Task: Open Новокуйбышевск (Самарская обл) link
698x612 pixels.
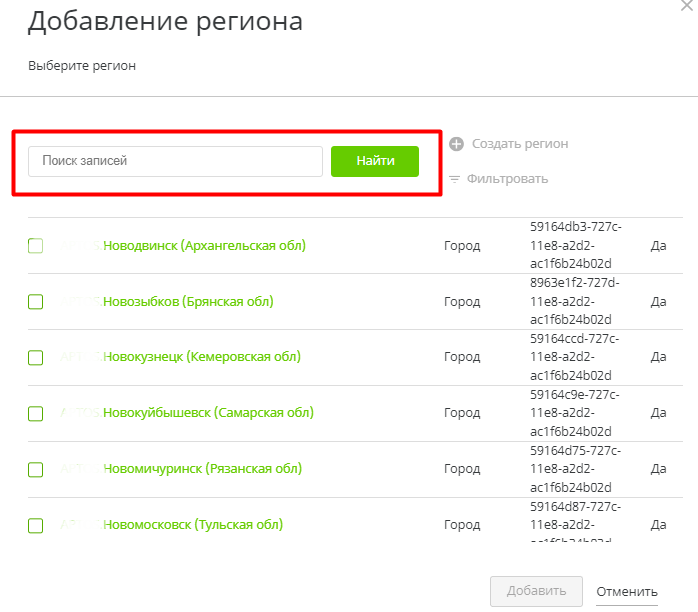Action: (208, 413)
